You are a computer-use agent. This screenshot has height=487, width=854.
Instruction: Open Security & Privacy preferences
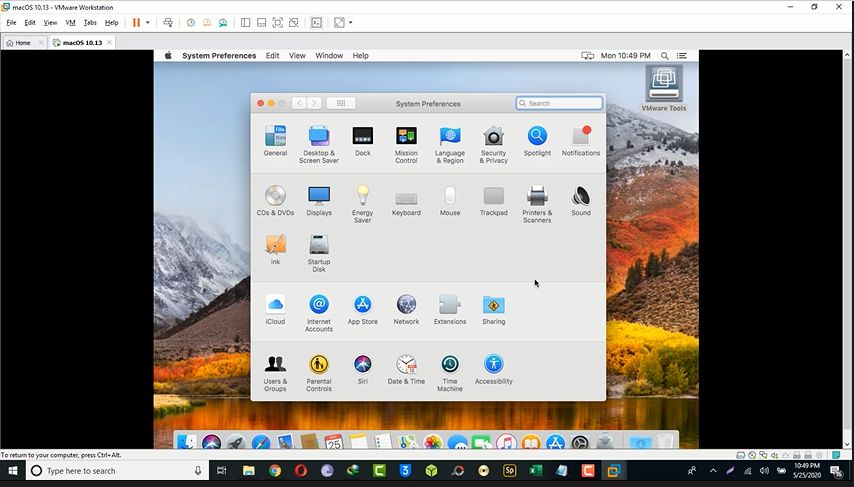pos(493,144)
